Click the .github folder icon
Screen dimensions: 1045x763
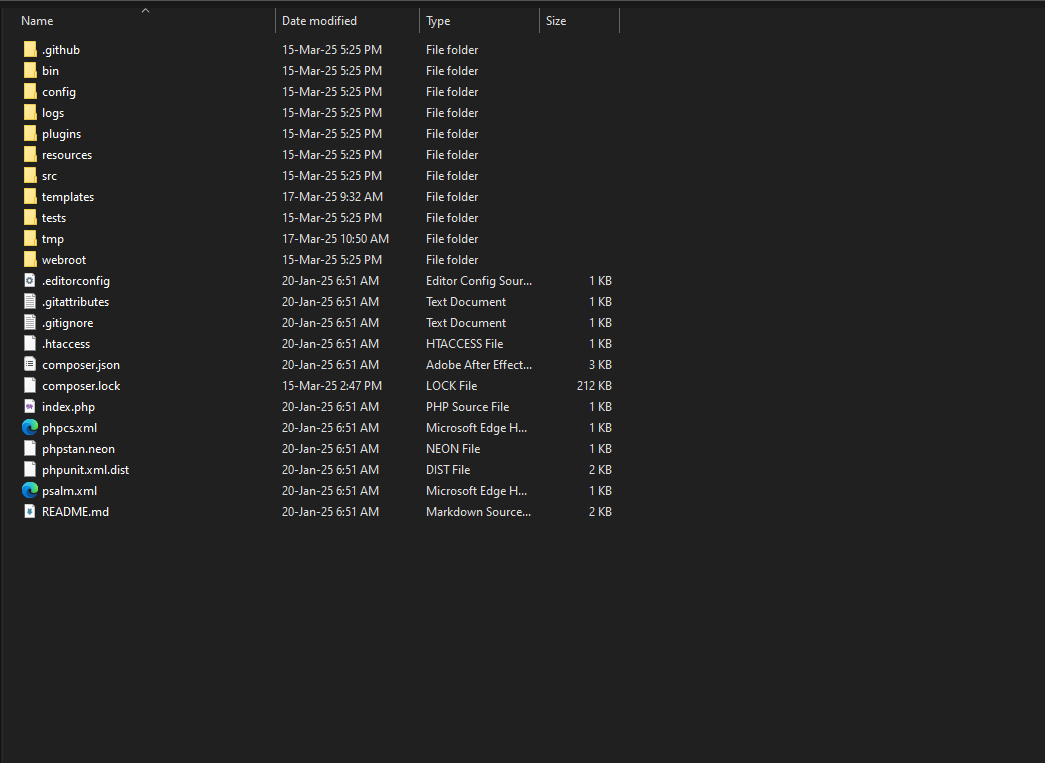pos(30,49)
